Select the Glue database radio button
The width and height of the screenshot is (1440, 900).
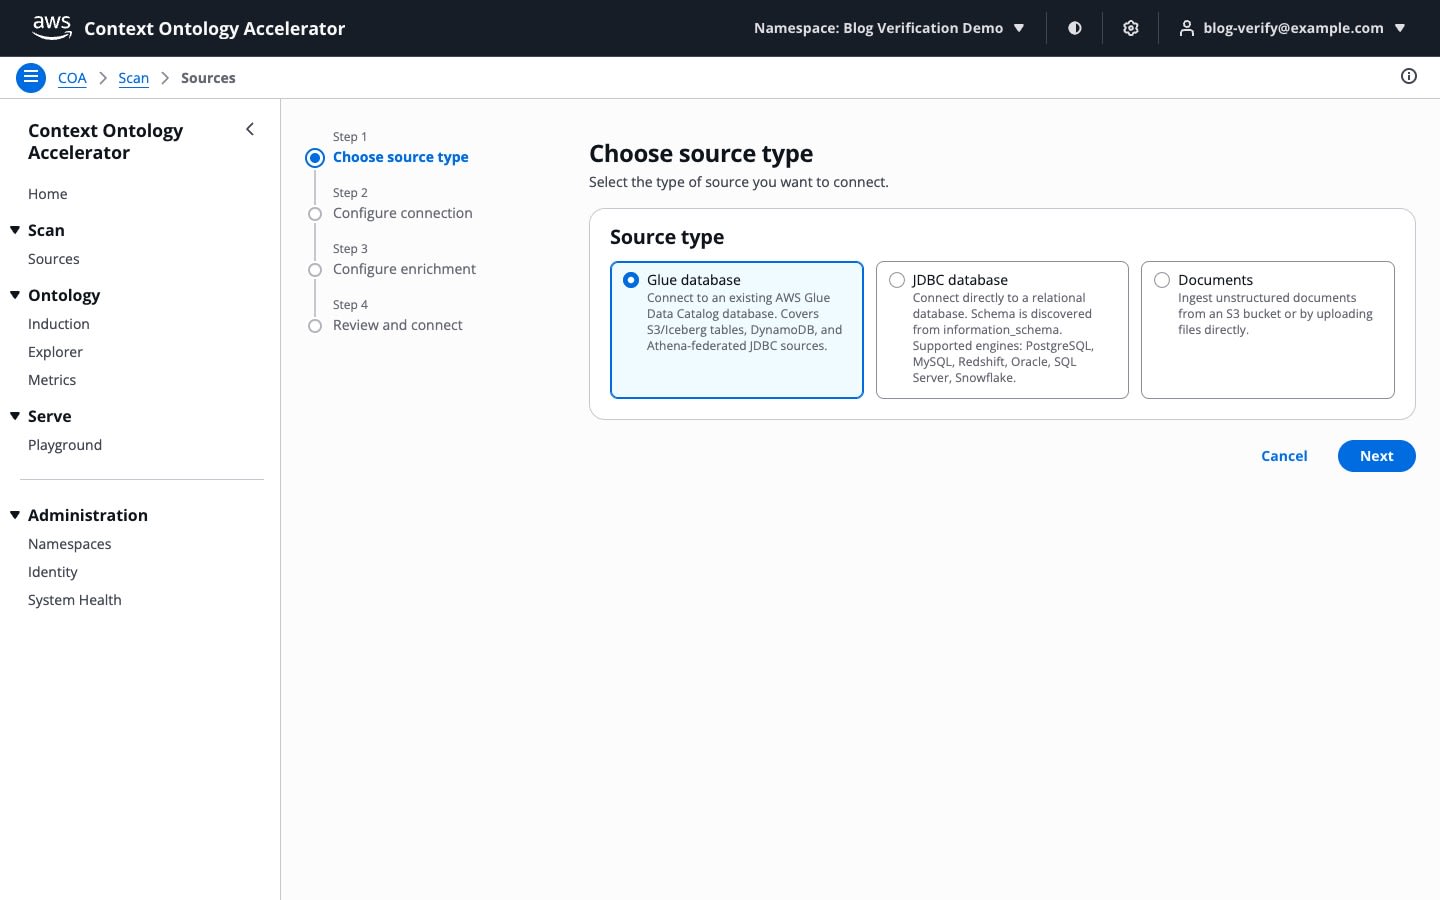(x=631, y=280)
